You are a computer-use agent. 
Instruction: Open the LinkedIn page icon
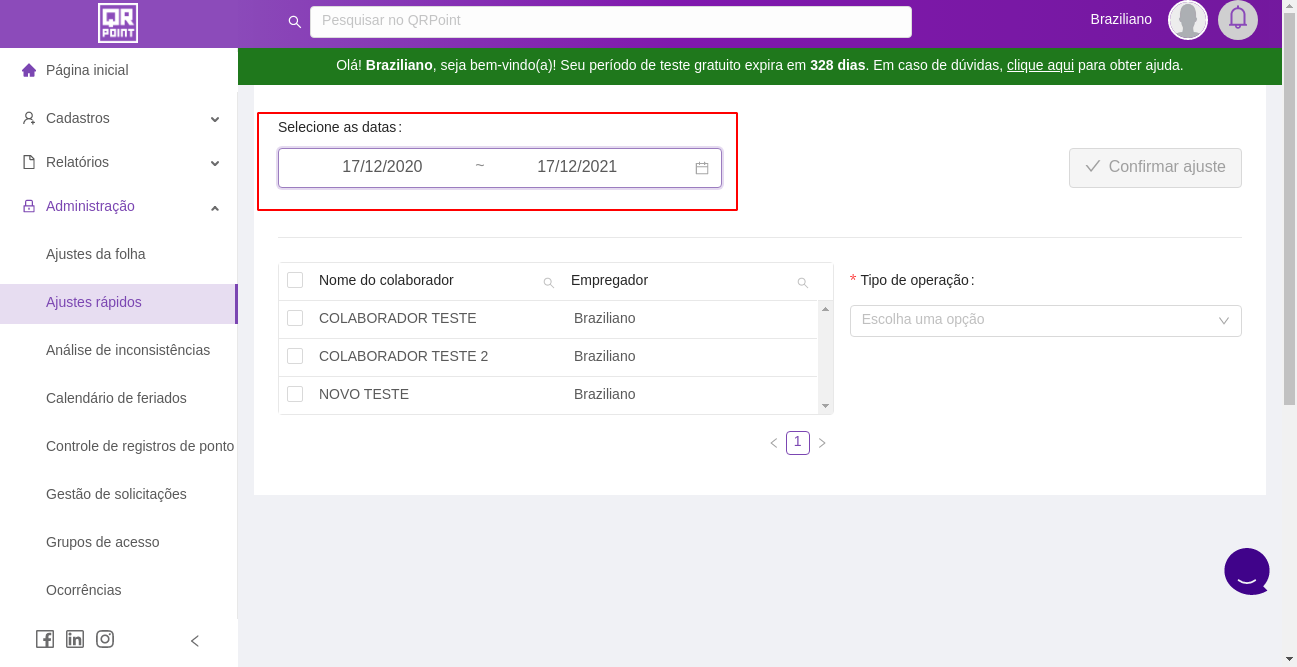point(75,639)
